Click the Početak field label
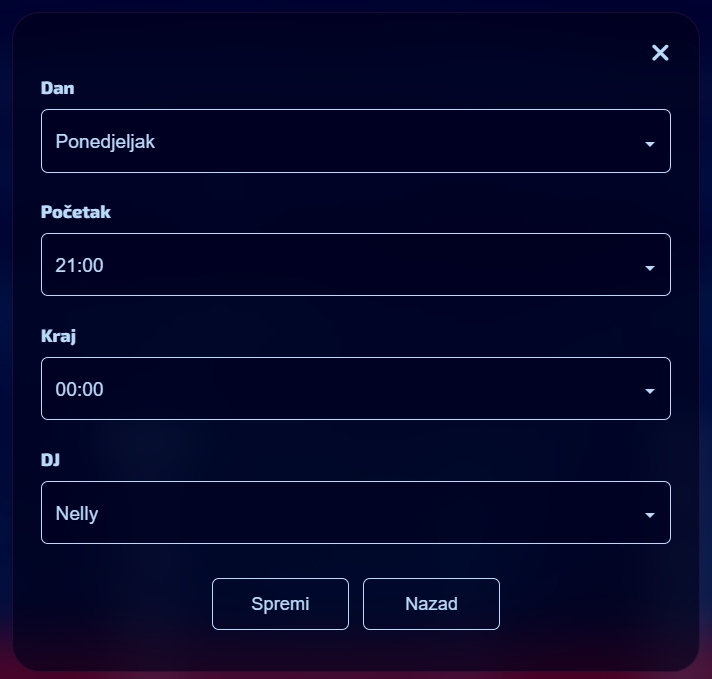The height and width of the screenshot is (679, 712). (76, 212)
